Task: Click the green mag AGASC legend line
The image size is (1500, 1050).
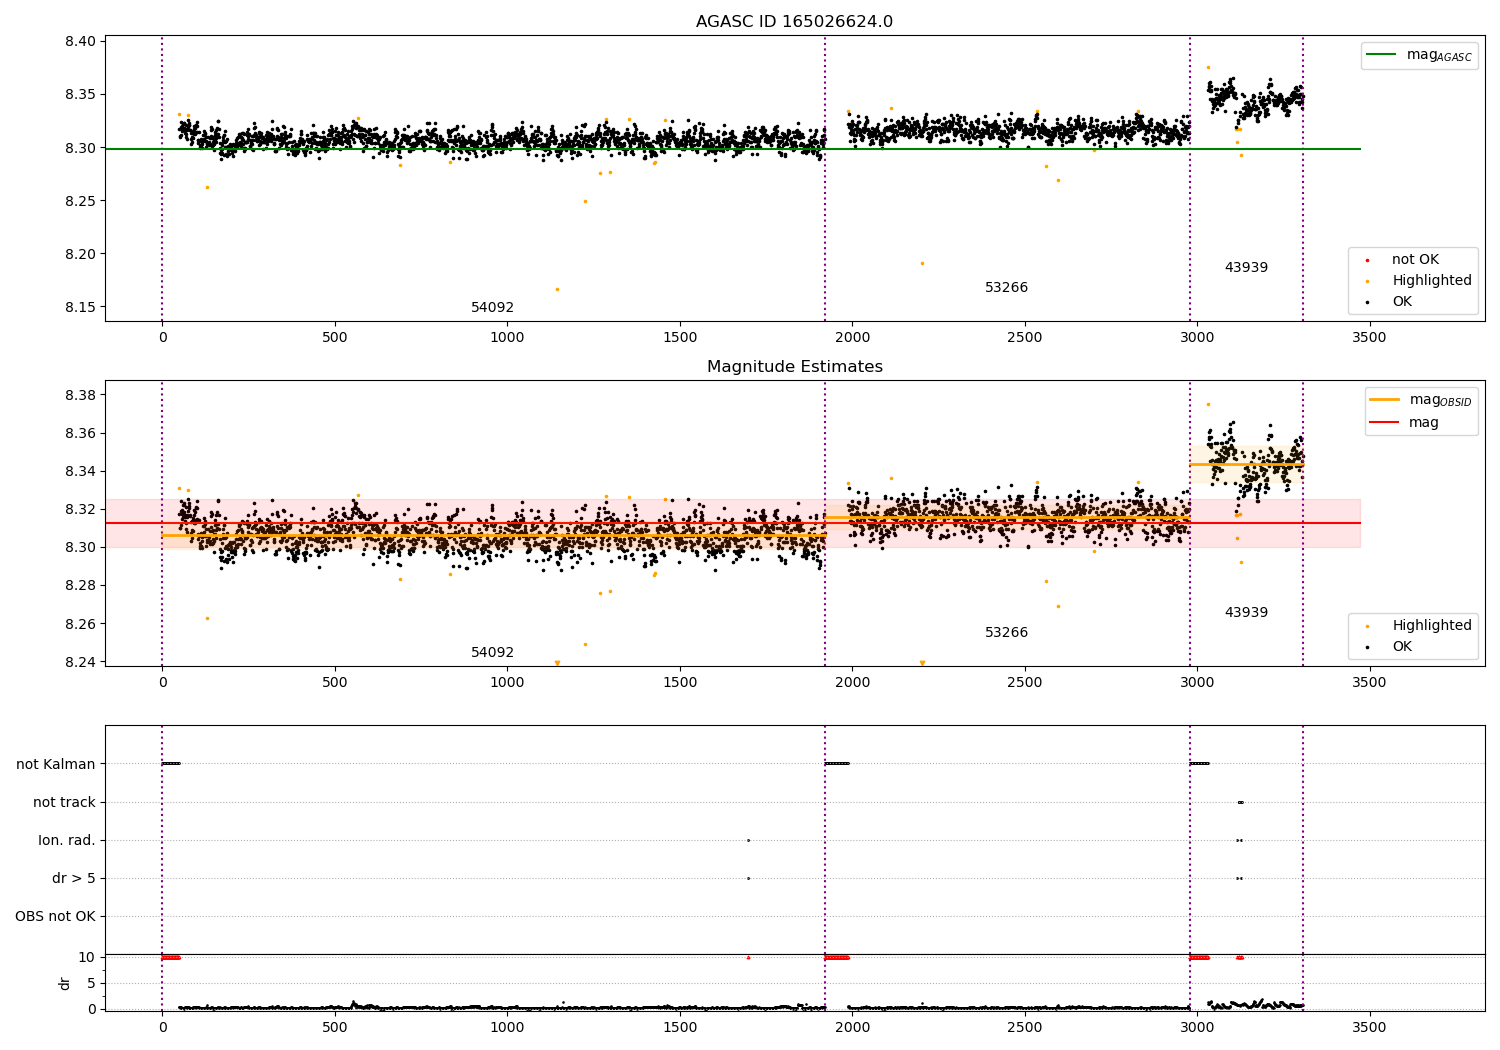Action: 1381,55
